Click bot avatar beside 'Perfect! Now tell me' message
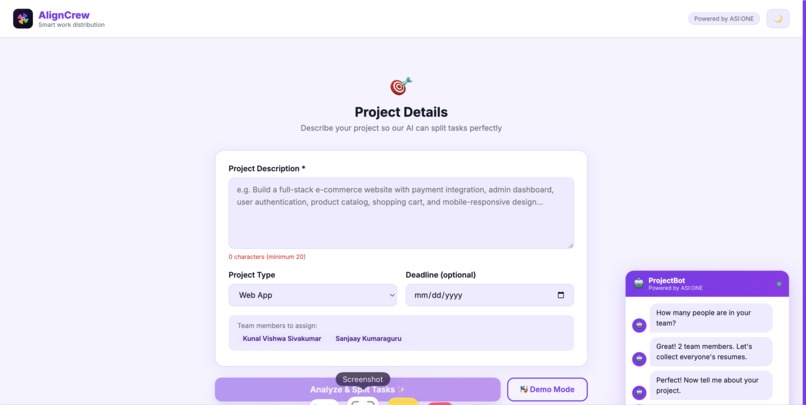Screen dimensions: 806x405 coord(639,393)
